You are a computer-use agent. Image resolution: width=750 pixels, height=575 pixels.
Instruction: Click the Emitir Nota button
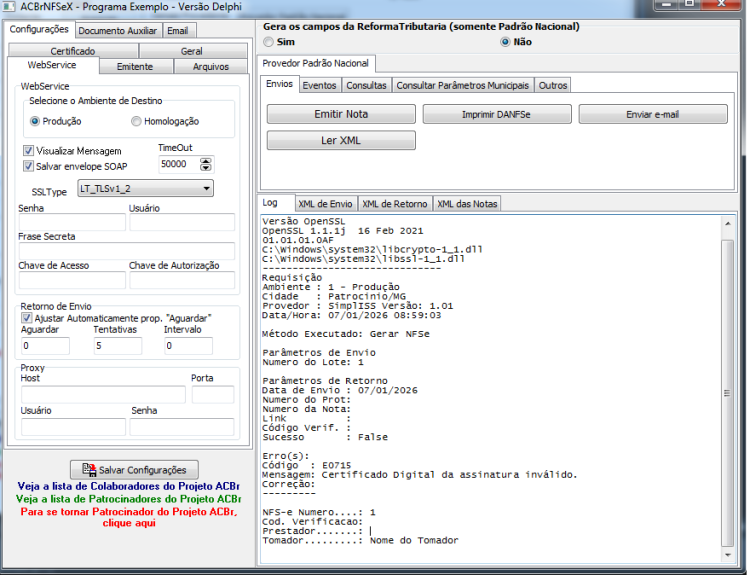coord(341,114)
